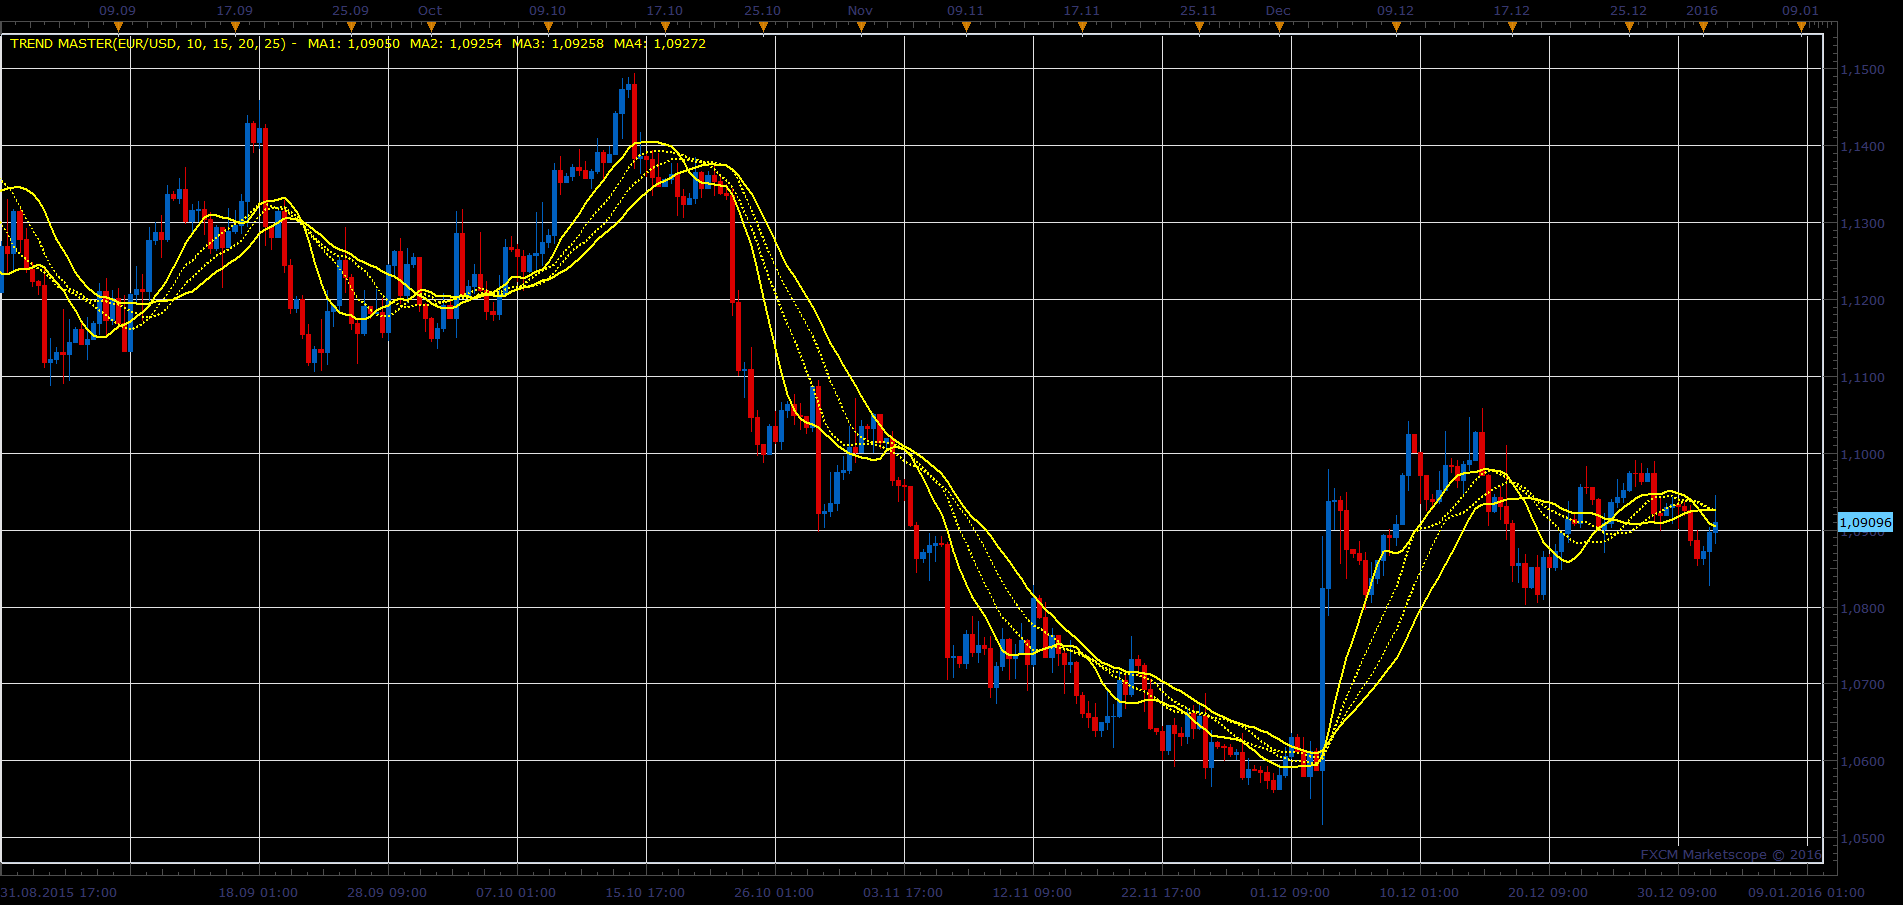Click the 1,0800 price axis label
This screenshot has width=1903, height=905.
click(1862, 608)
